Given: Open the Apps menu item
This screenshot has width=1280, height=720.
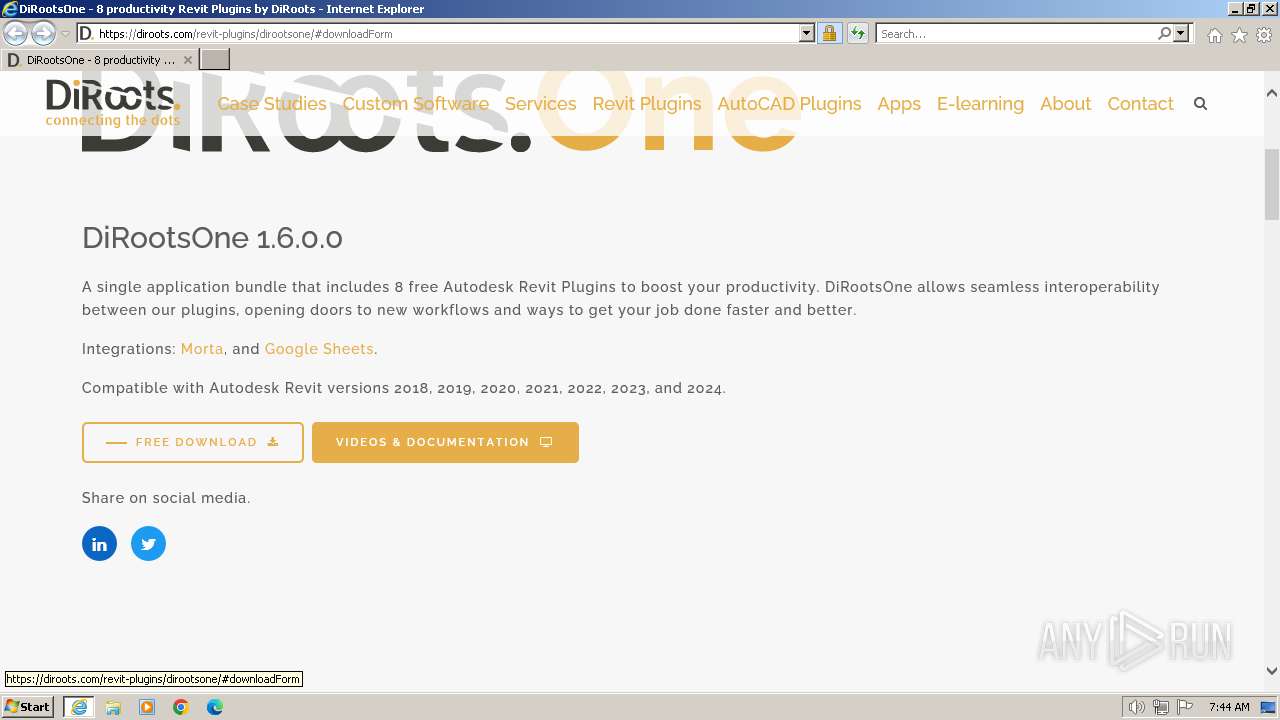Looking at the screenshot, I should (x=899, y=104).
